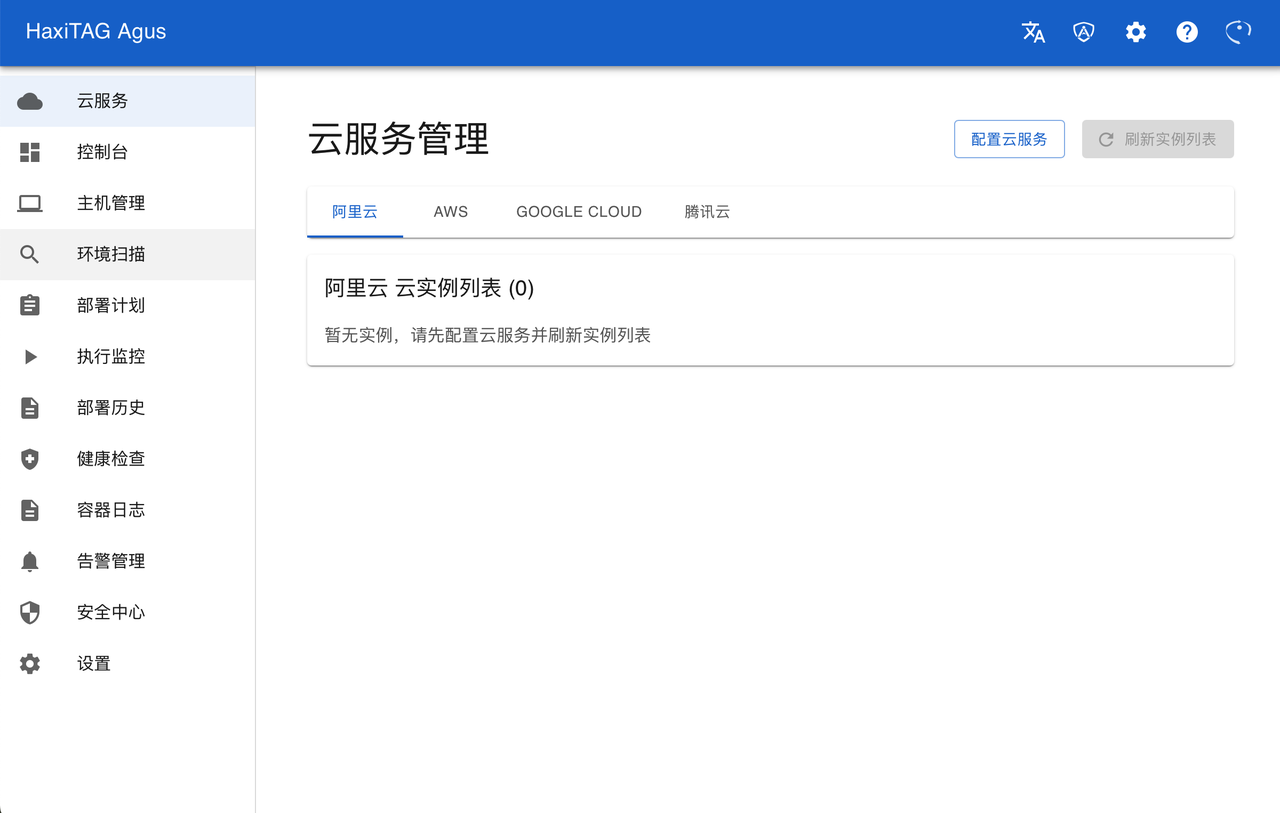Switch to the AWS tab
The height and width of the screenshot is (813, 1280).
click(x=450, y=211)
